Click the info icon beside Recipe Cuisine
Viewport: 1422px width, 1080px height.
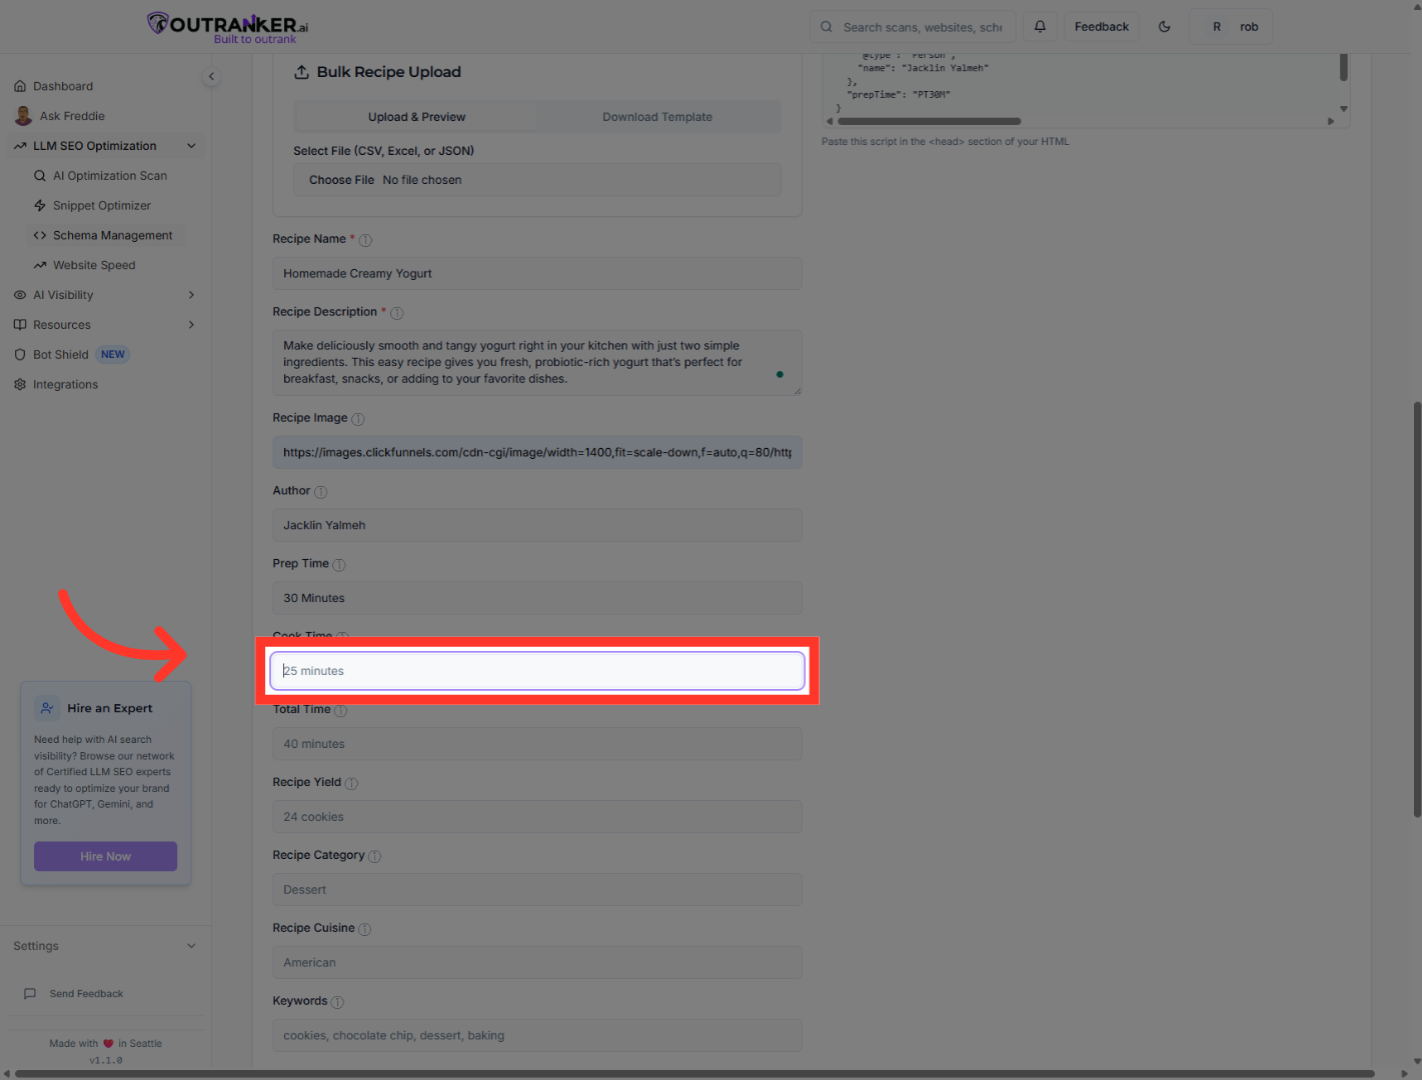pyautogui.click(x=365, y=930)
